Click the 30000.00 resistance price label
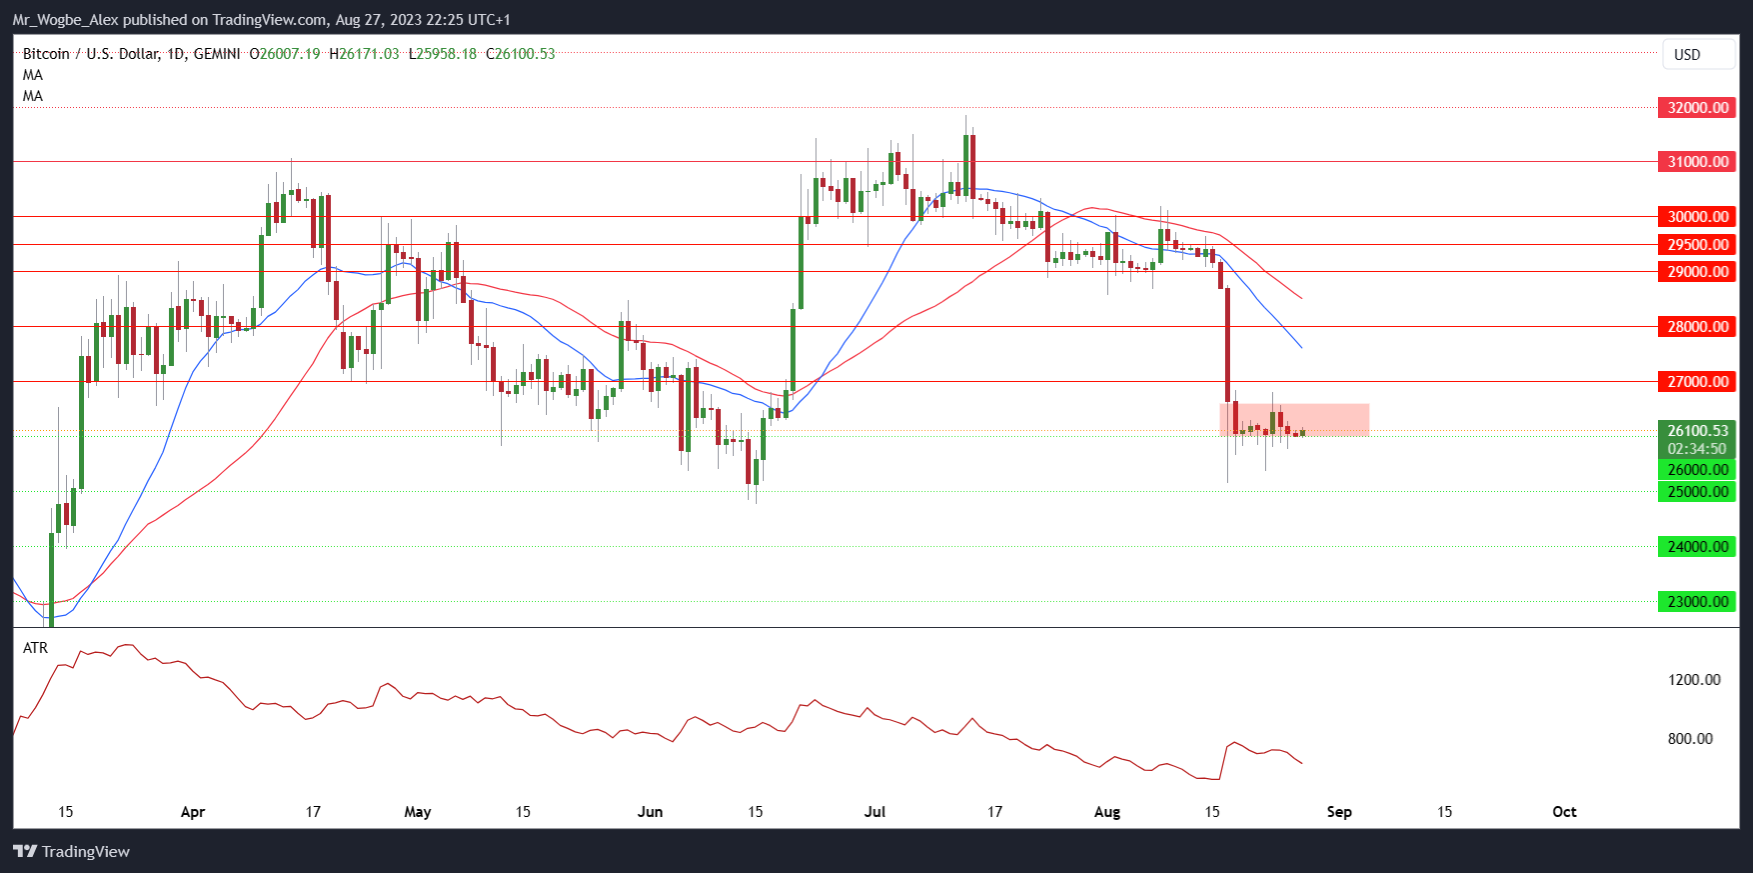The height and width of the screenshot is (873, 1753). [1697, 216]
